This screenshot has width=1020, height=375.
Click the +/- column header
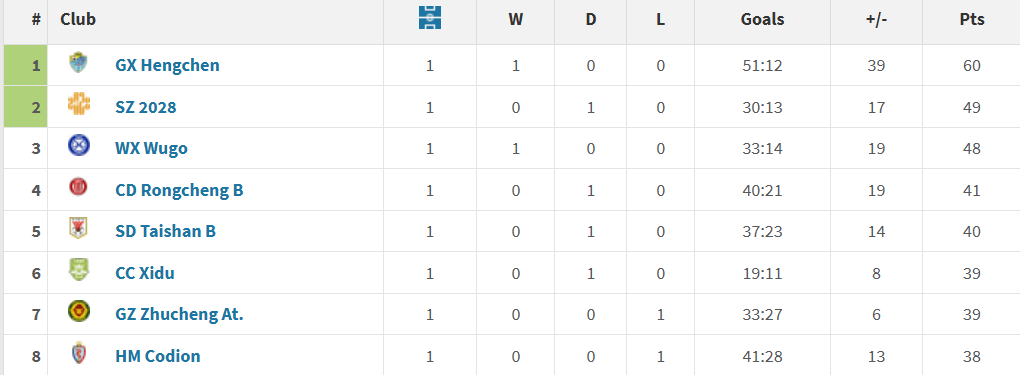pyautogui.click(x=876, y=20)
